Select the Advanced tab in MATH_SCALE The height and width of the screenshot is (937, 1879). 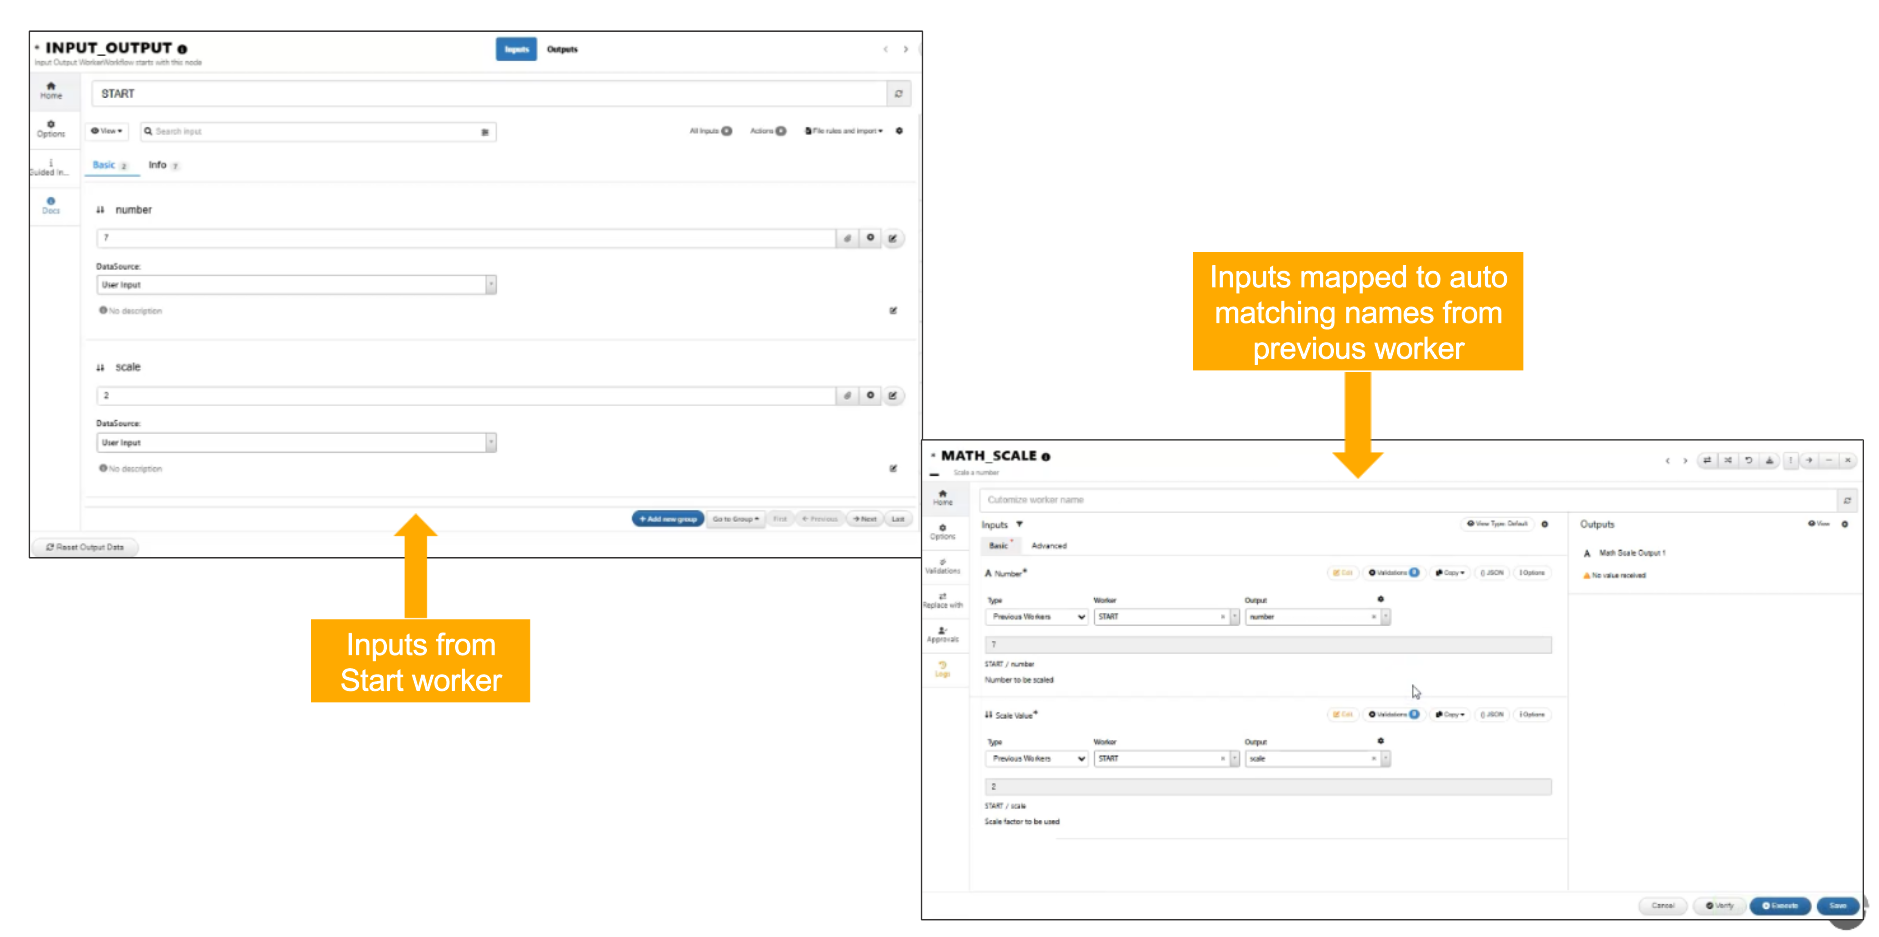1049,546
